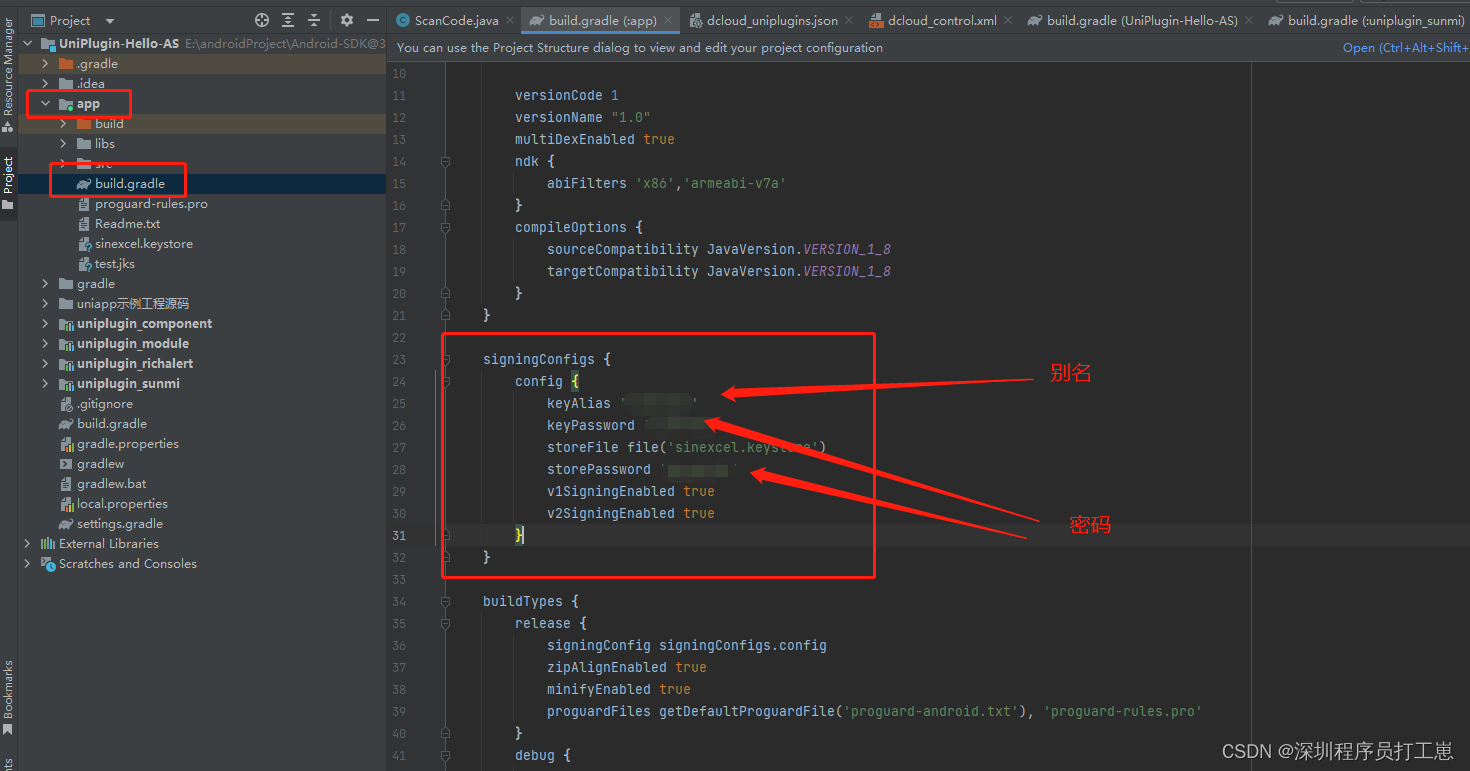The image size is (1470, 771).
Task: Switch to the dcloud_uniplugins.json tab
Action: click(772, 20)
